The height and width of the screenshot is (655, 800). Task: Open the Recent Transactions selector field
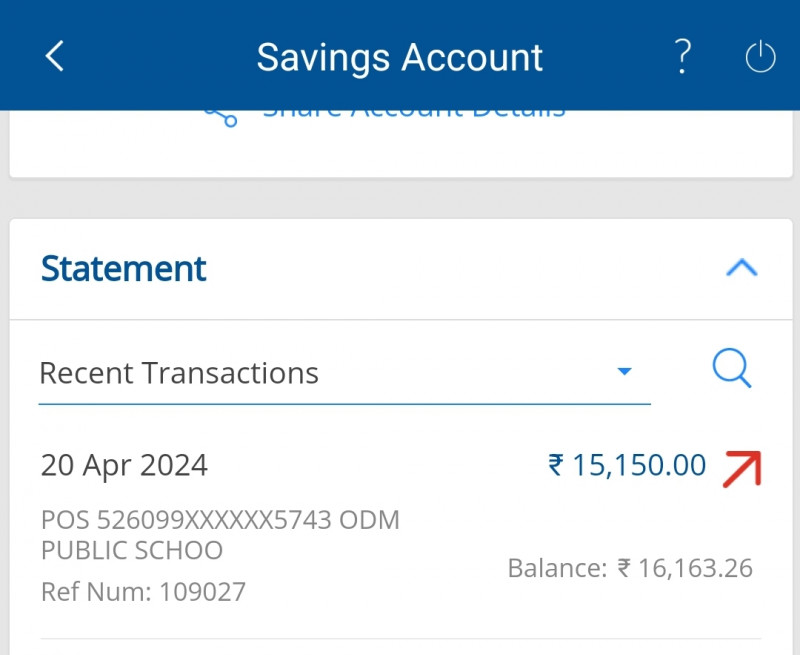330,374
